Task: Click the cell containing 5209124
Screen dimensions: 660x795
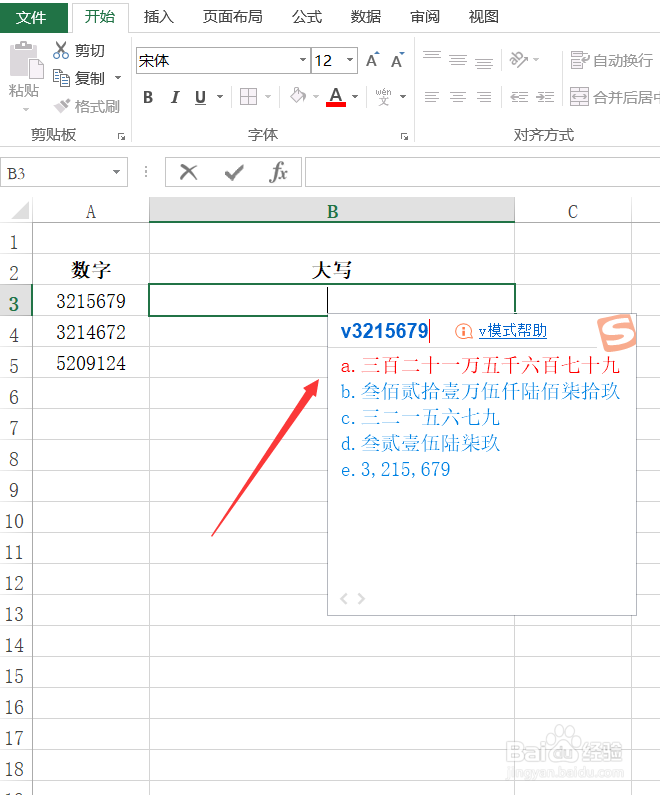Action: click(91, 363)
